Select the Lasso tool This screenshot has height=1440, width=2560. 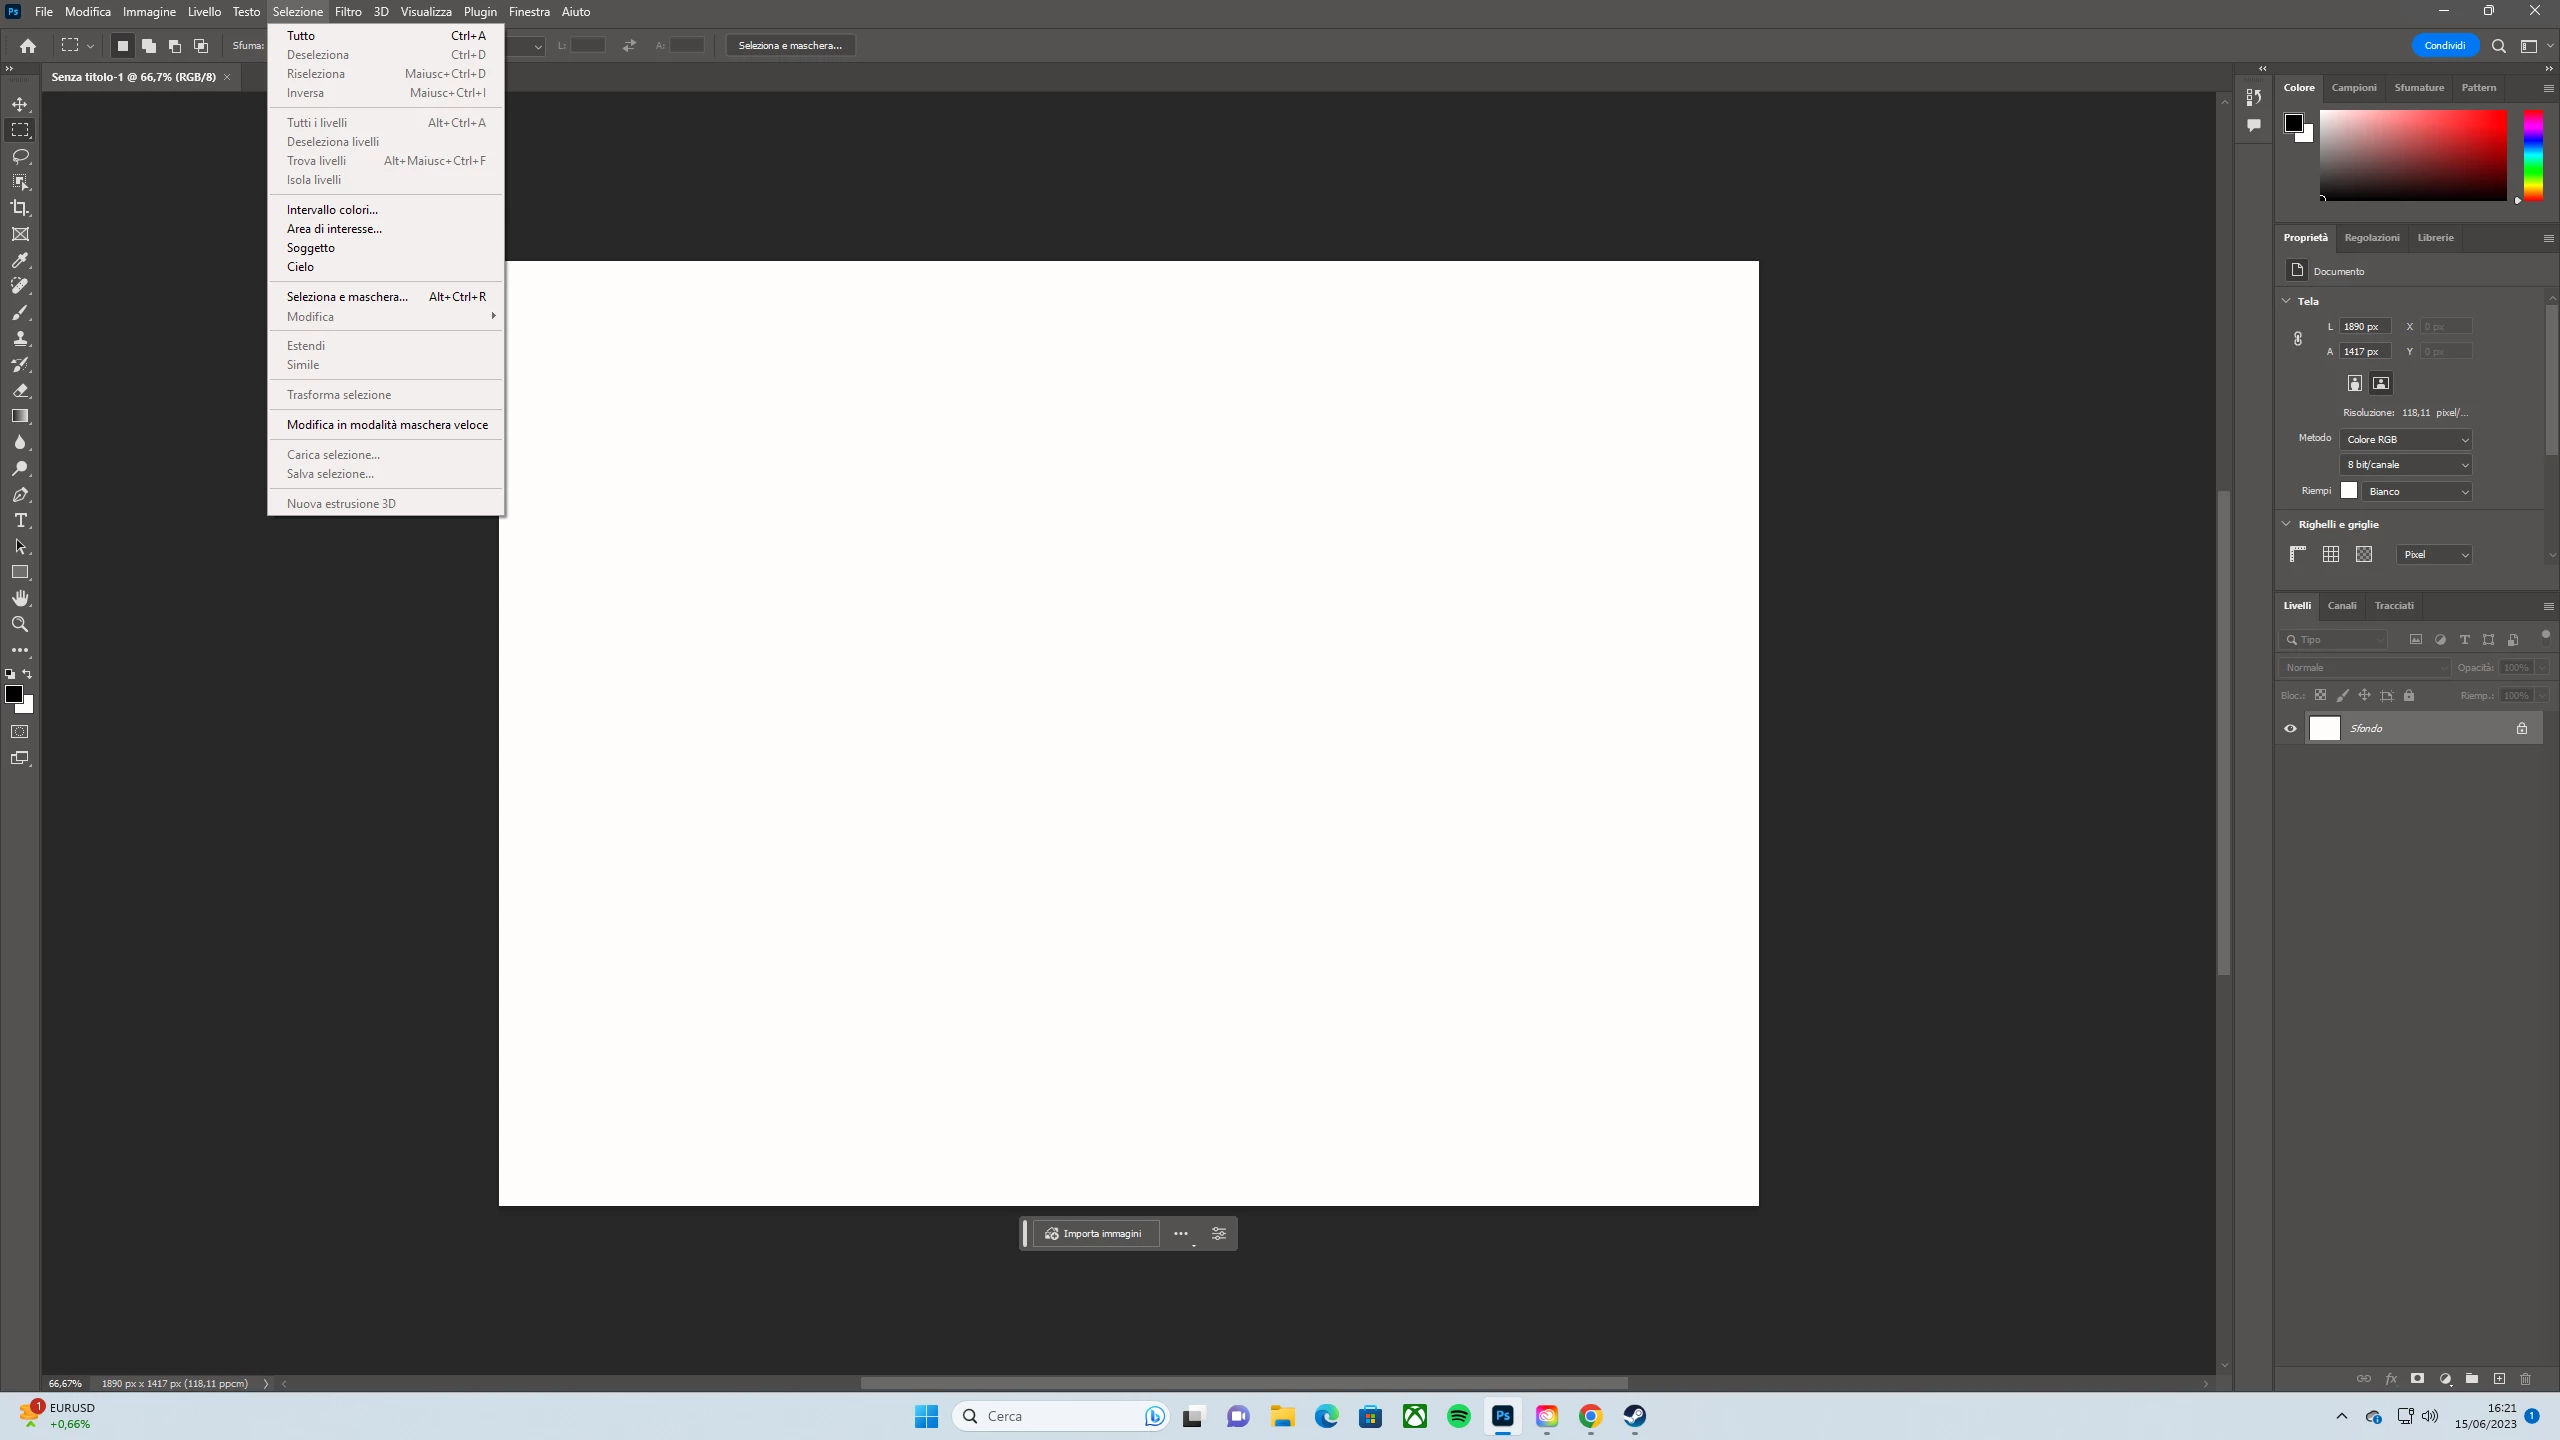click(x=20, y=156)
